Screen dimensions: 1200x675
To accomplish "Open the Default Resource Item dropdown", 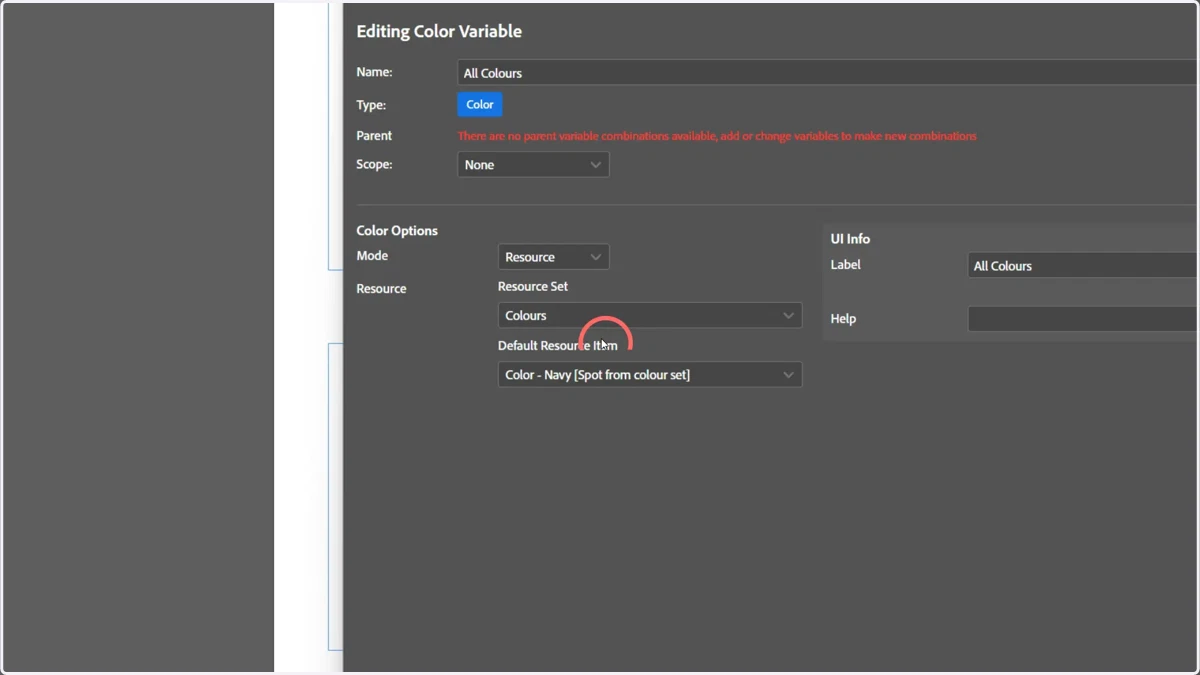I will [x=650, y=375].
